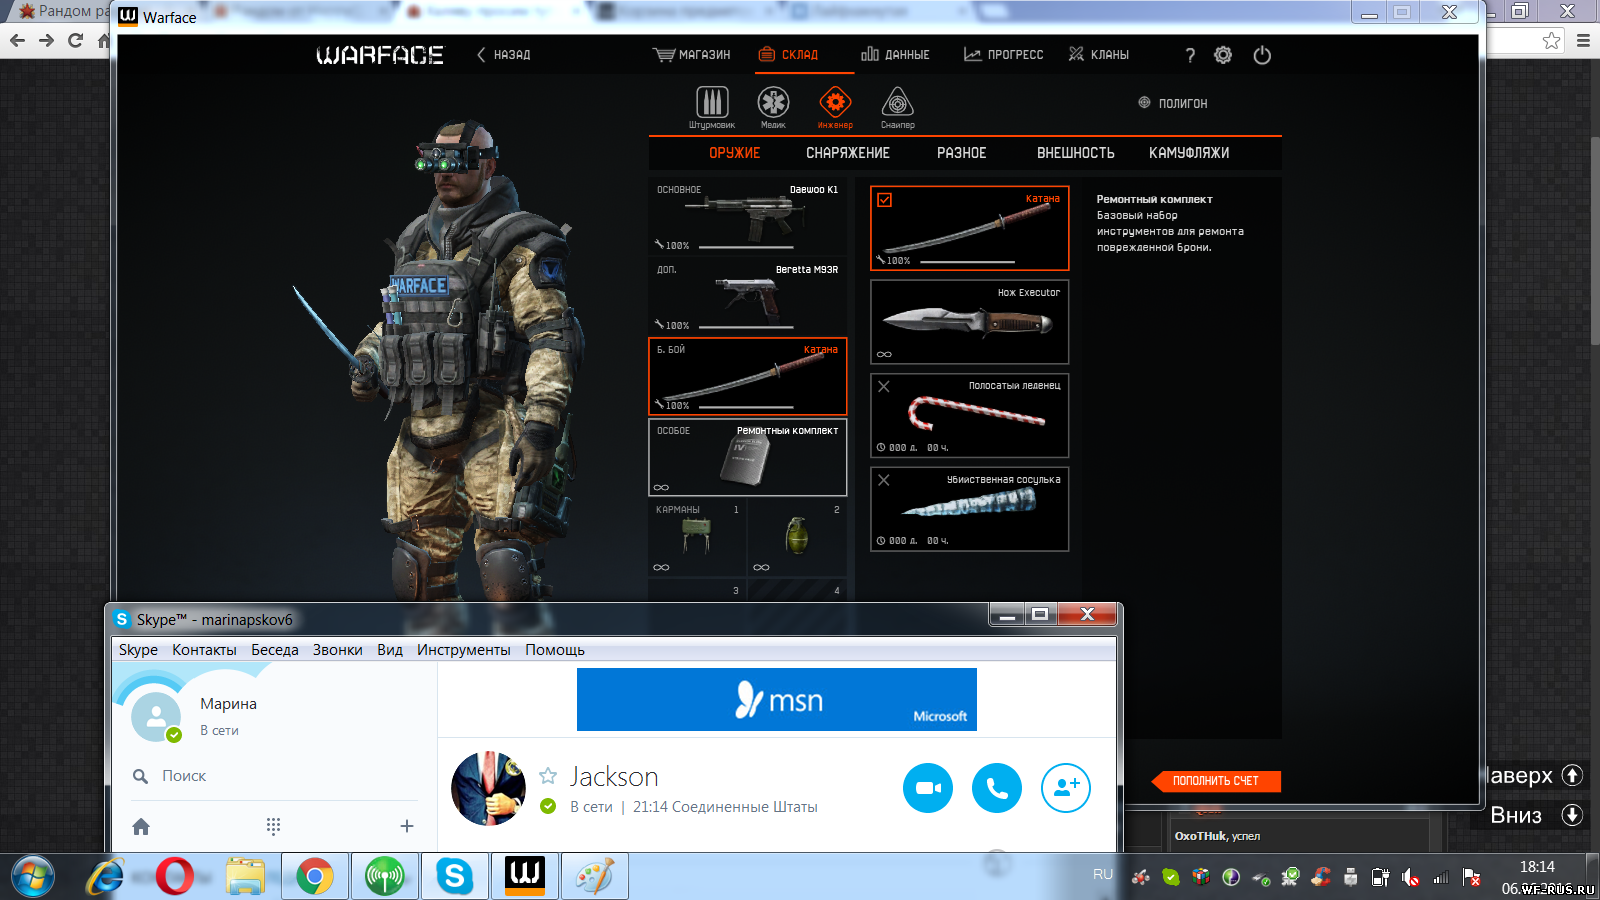
Task: Open Google Chrome from the taskbar
Action: tap(315, 877)
